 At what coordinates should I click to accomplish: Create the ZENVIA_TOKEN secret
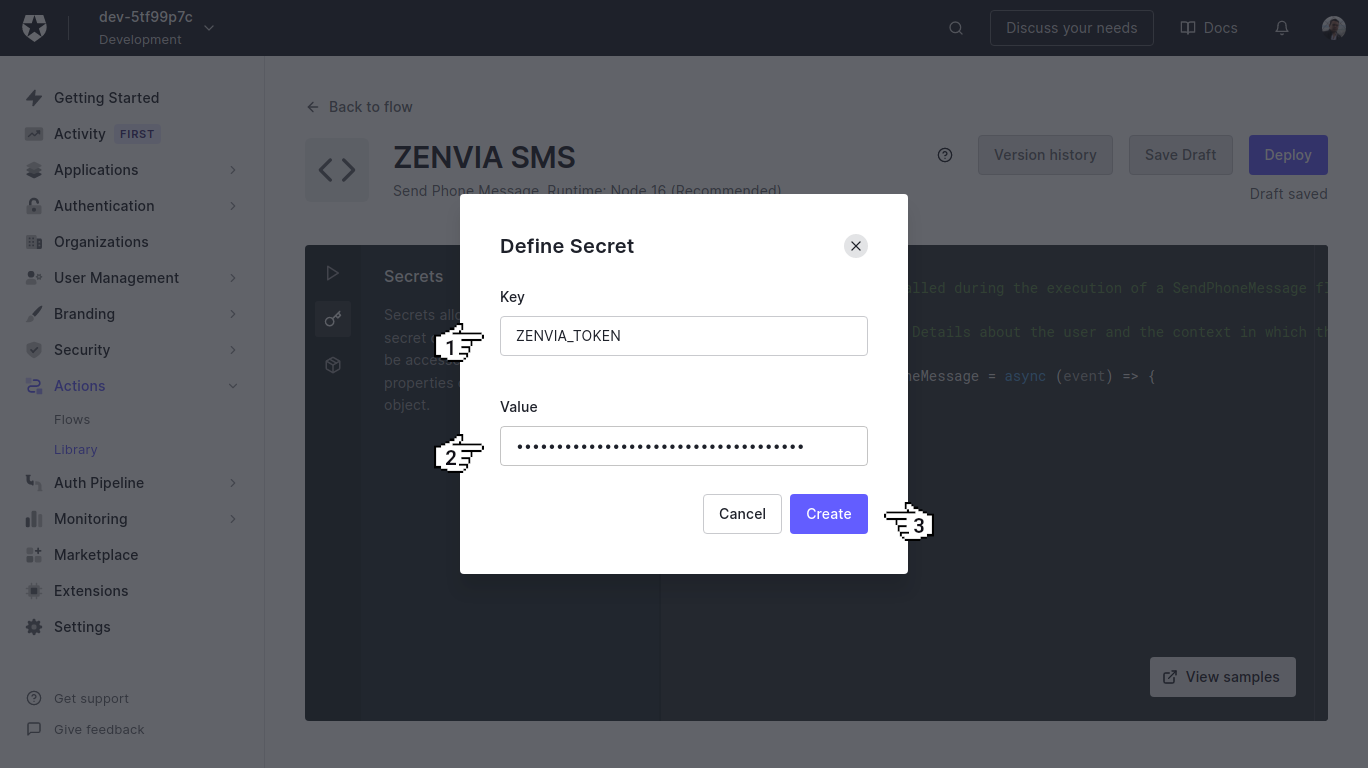[x=828, y=513]
